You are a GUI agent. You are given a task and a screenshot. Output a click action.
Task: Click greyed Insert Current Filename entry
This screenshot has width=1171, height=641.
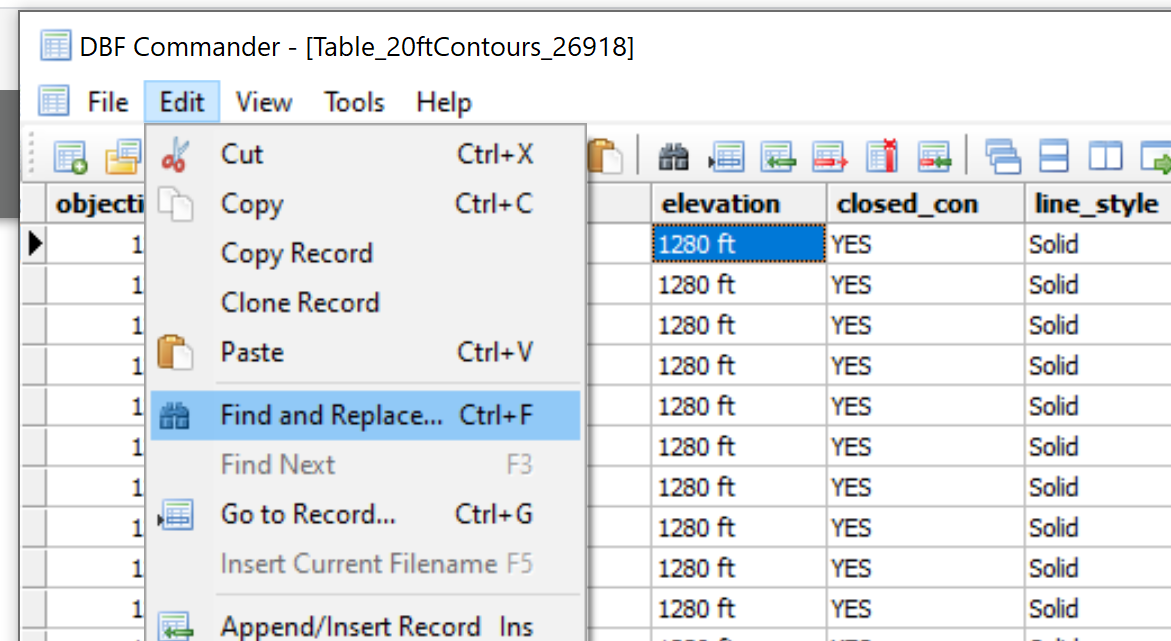[x=365, y=563]
